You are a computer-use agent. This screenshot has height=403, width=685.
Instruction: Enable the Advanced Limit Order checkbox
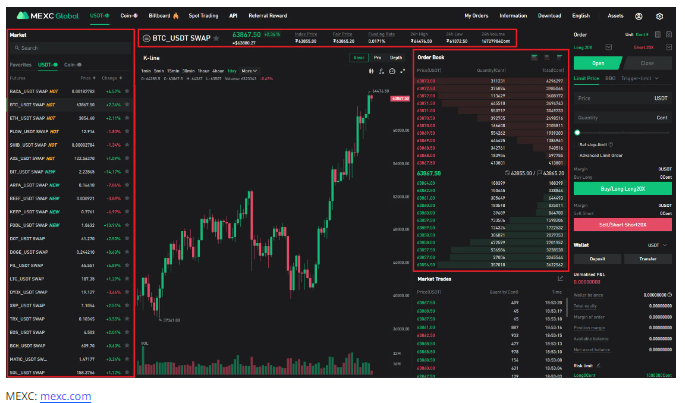click(x=577, y=155)
